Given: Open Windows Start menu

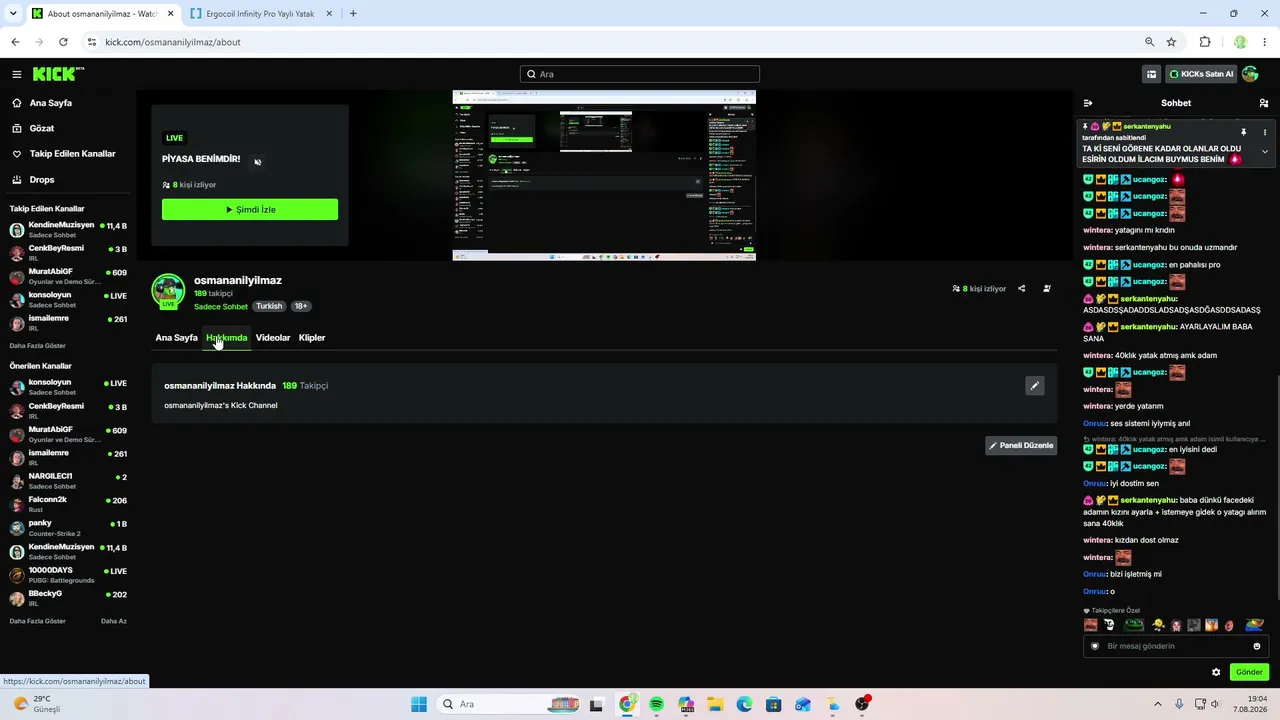Looking at the screenshot, I should pos(419,704).
